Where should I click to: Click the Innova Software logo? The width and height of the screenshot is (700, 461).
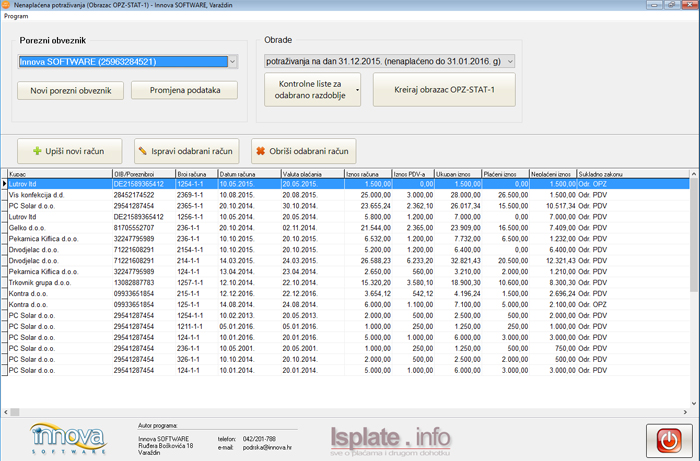(68, 439)
